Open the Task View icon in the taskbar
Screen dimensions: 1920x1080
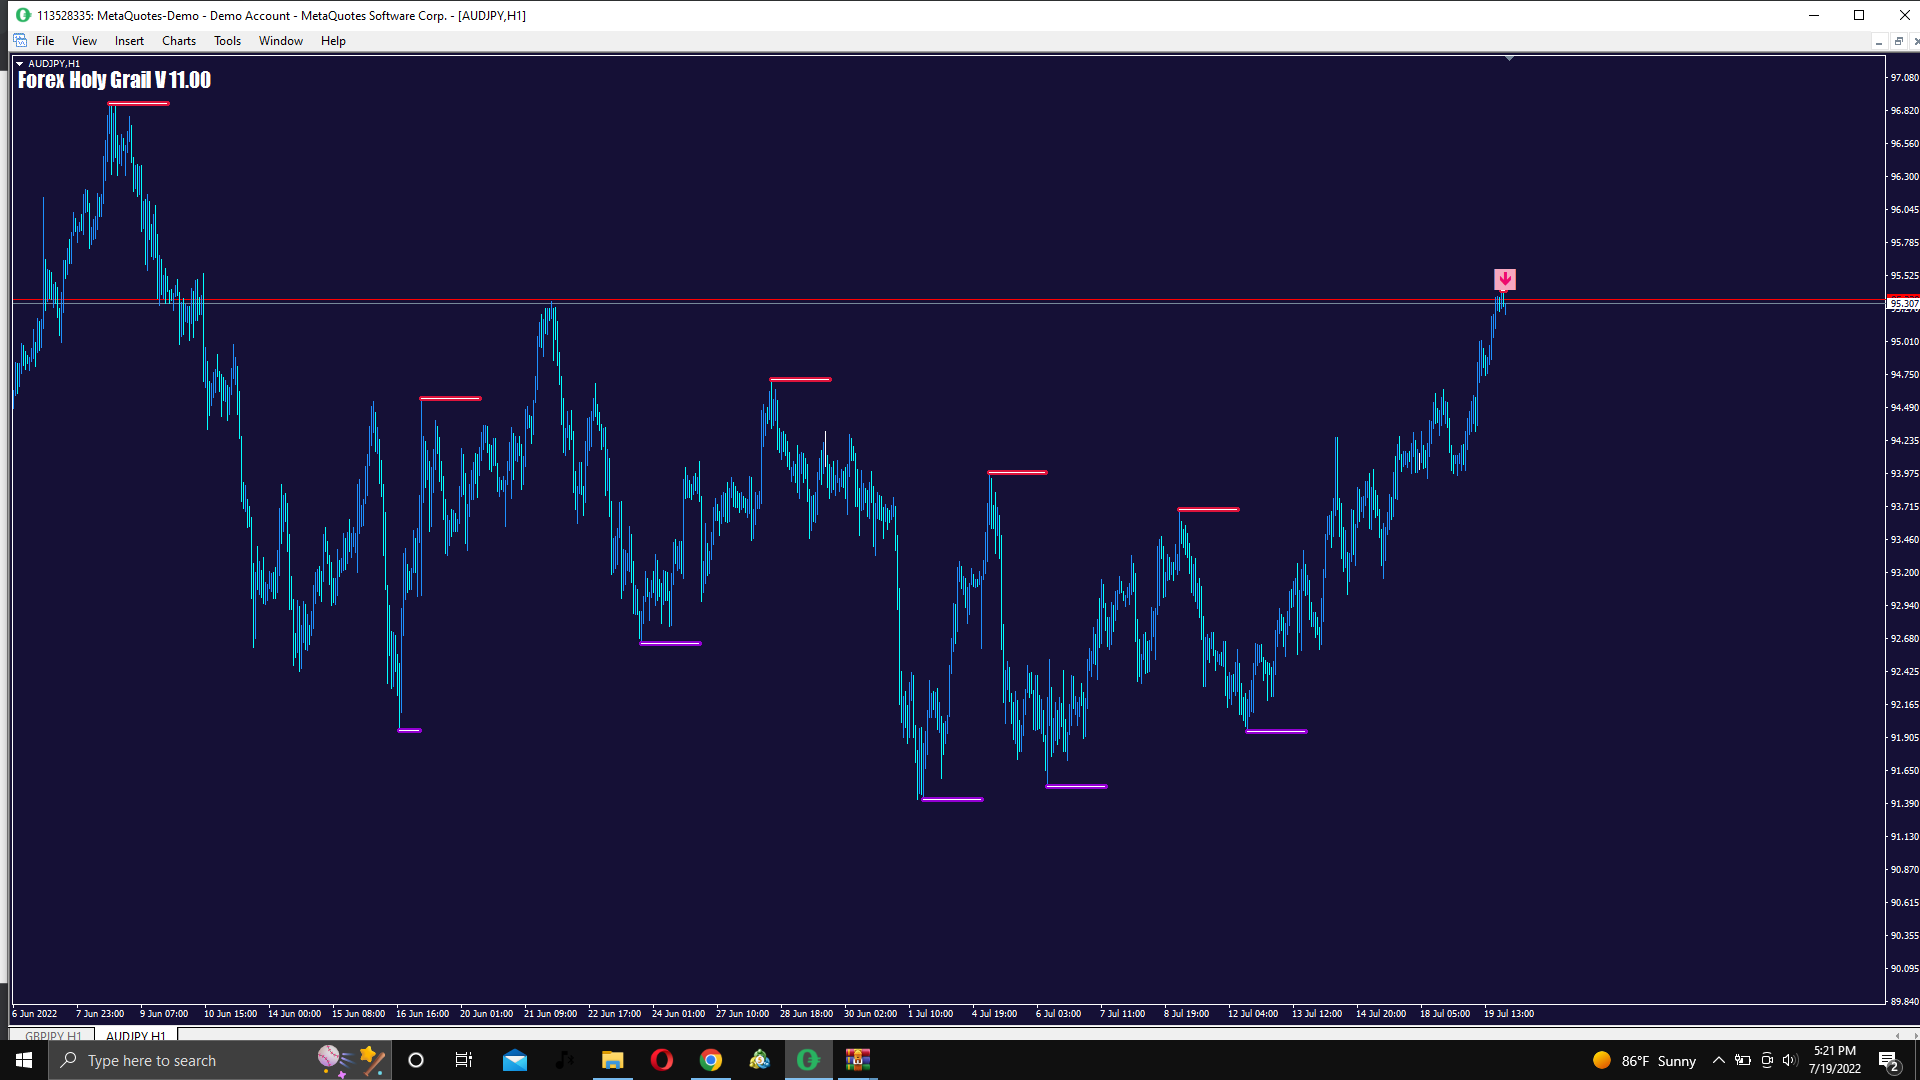(x=463, y=1060)
